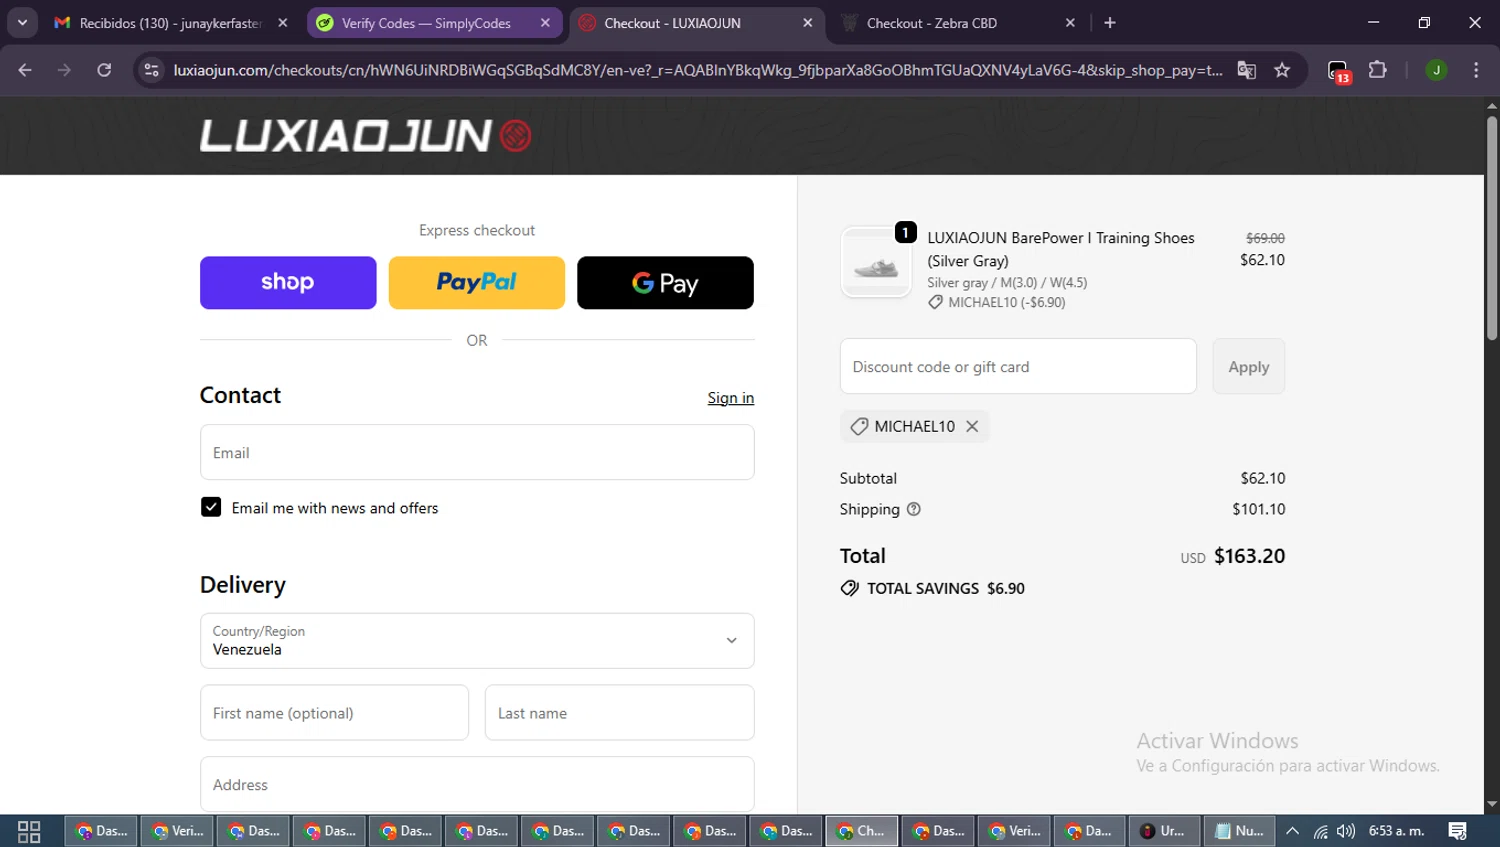
Task: Go back to the previous page
Action: point(25,70)
